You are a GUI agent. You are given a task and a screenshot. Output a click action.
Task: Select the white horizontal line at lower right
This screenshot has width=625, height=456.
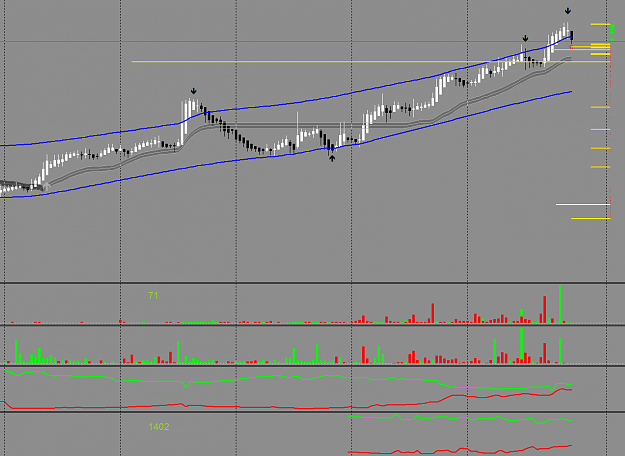(583, 204)
